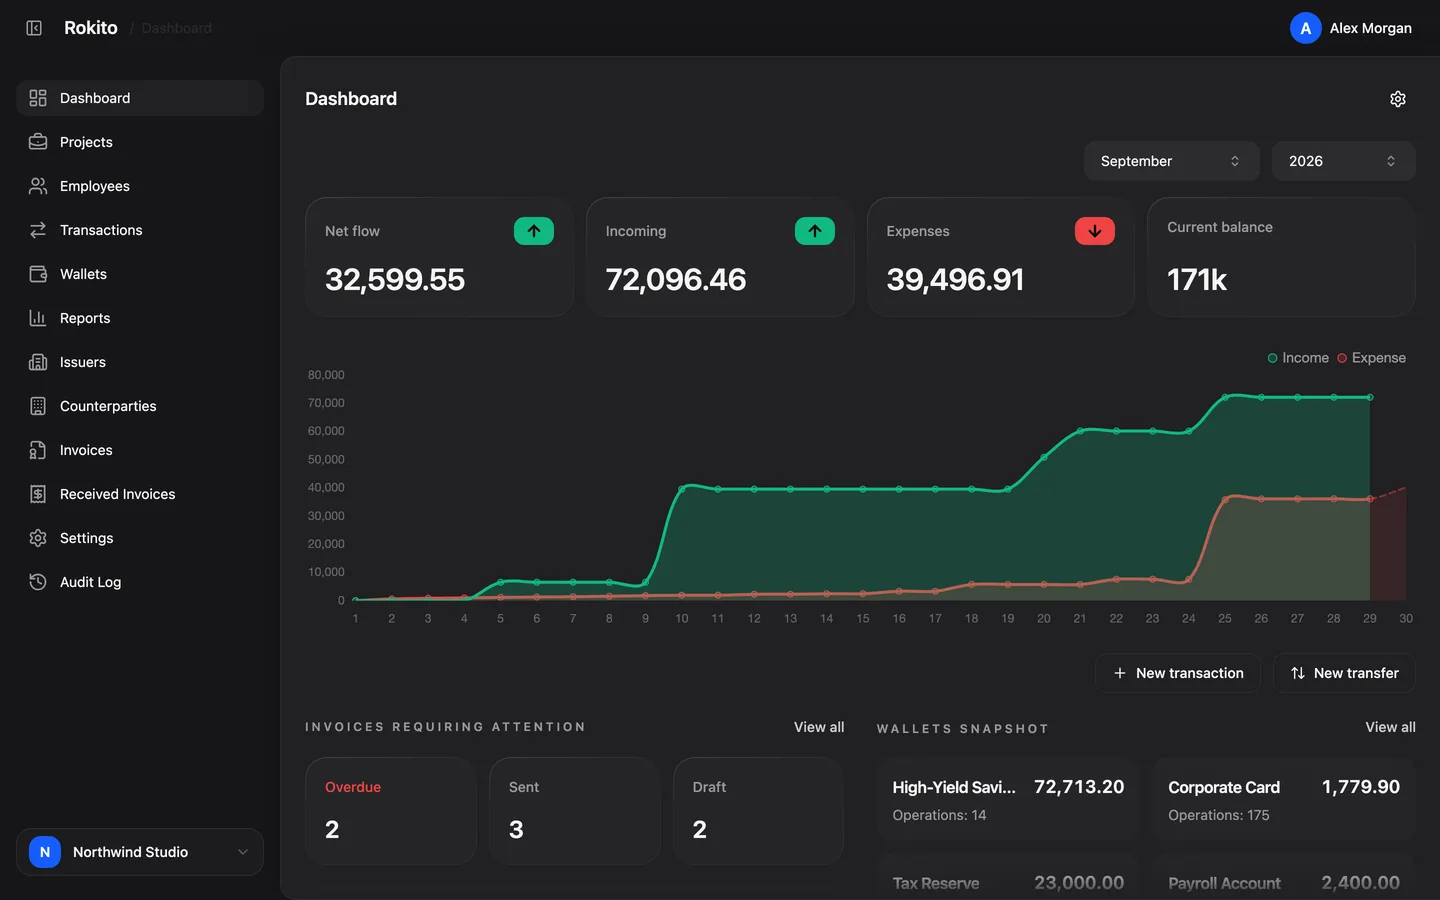
Task: Open the Counterparties page
Action: 140,406
